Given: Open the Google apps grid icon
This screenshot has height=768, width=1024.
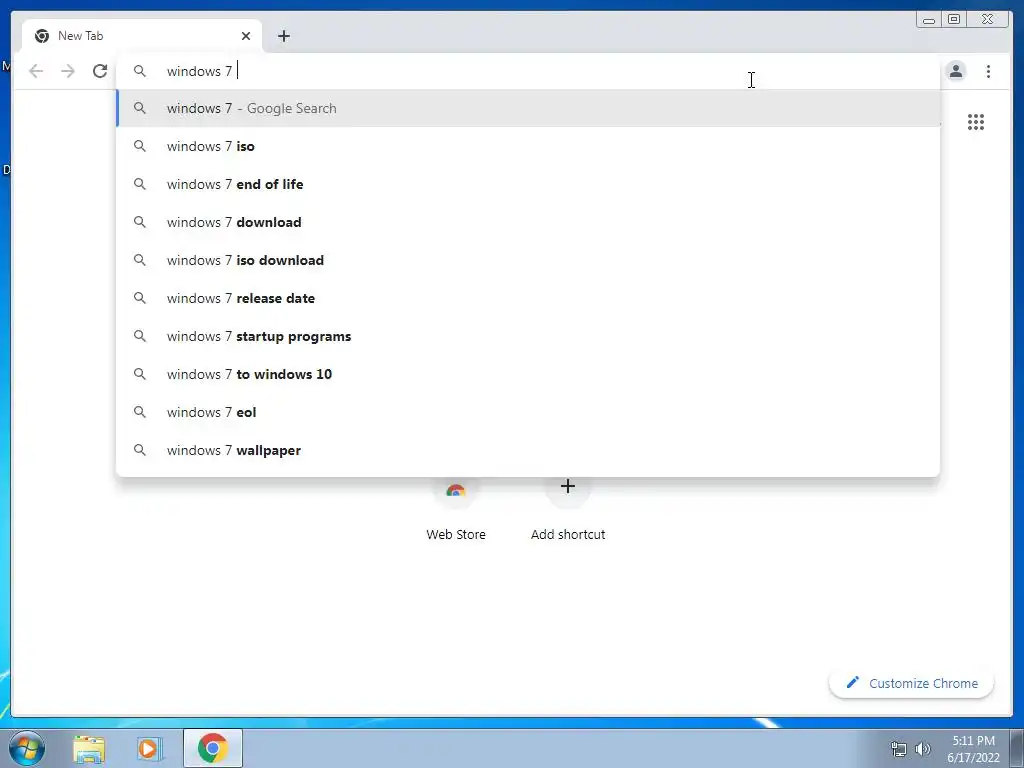Looking at the screenshot, I should (976, 122).
